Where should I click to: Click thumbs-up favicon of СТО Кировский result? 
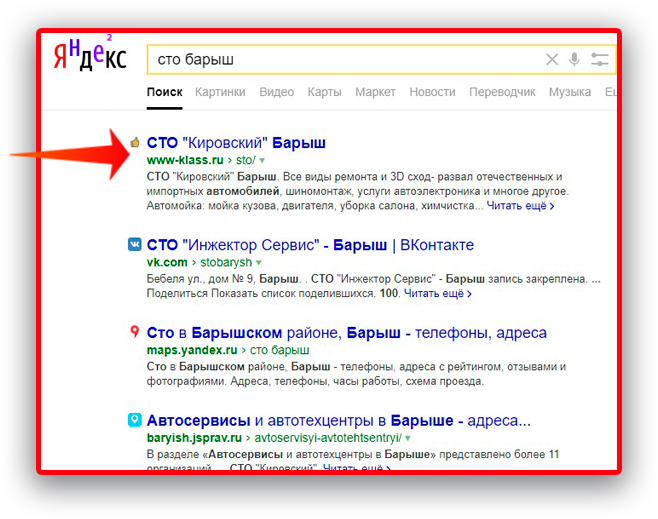click(x=135, y=143)
